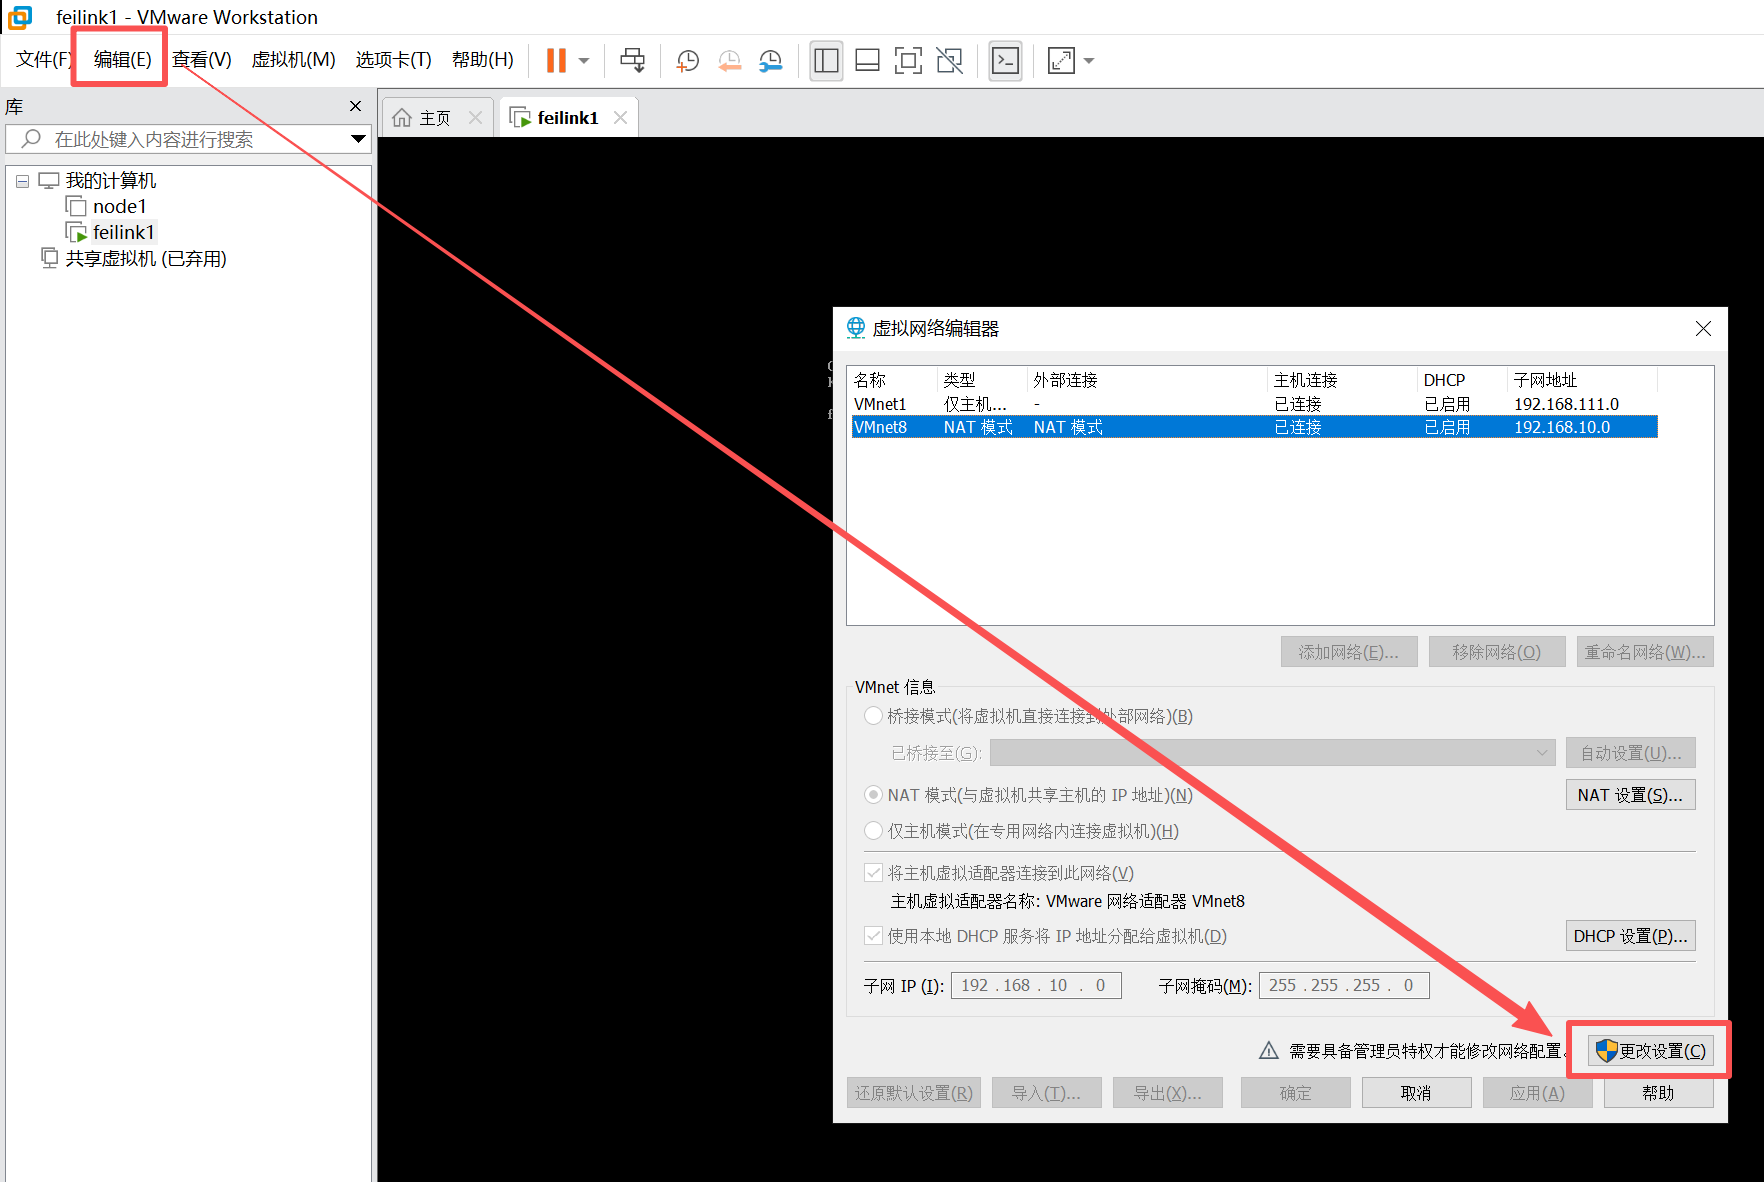Screen dimensions: 1764x1182
Task: Open the 帮助(H) menu
Action: click(x=482, y=59)
